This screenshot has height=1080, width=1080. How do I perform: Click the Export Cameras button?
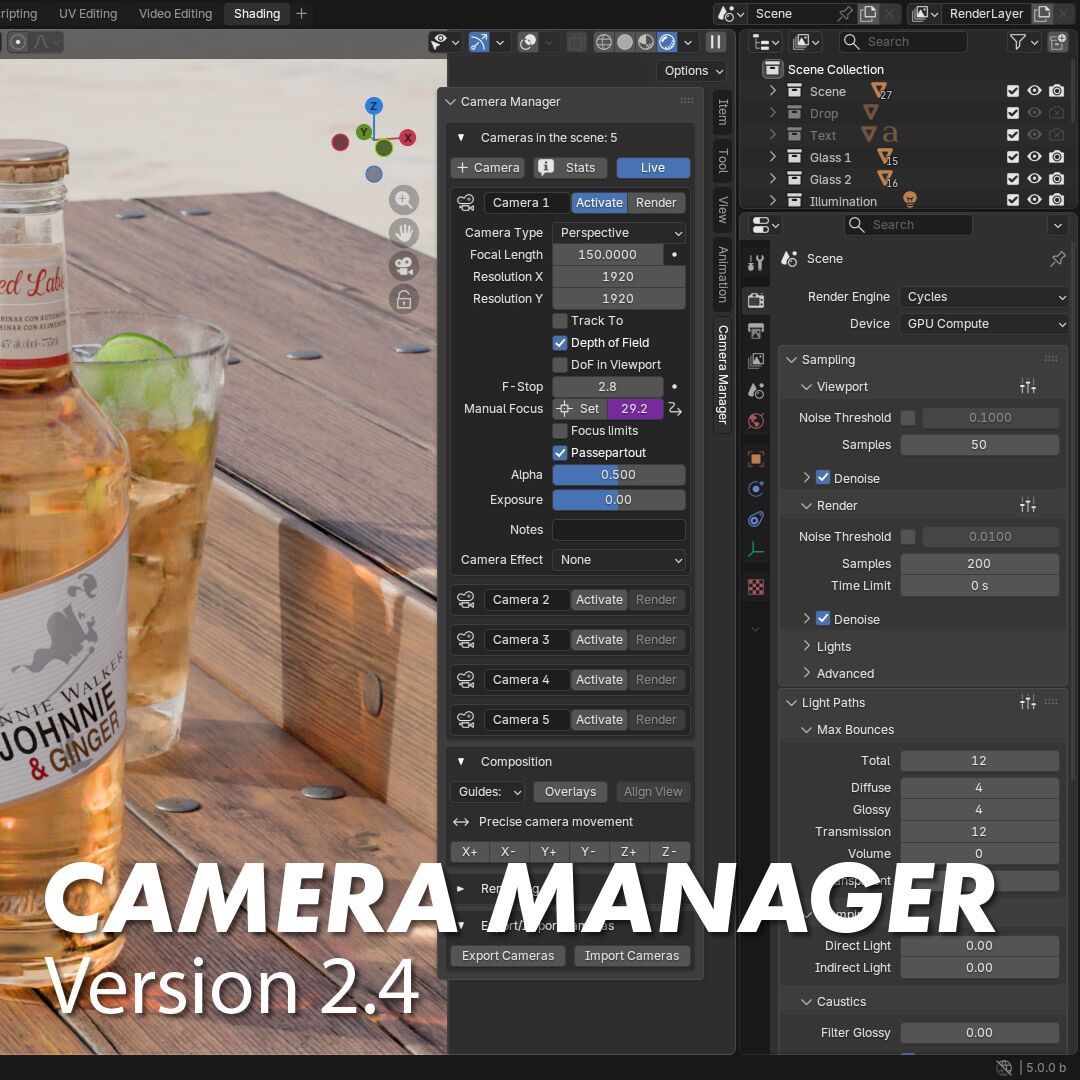point(508,956)
